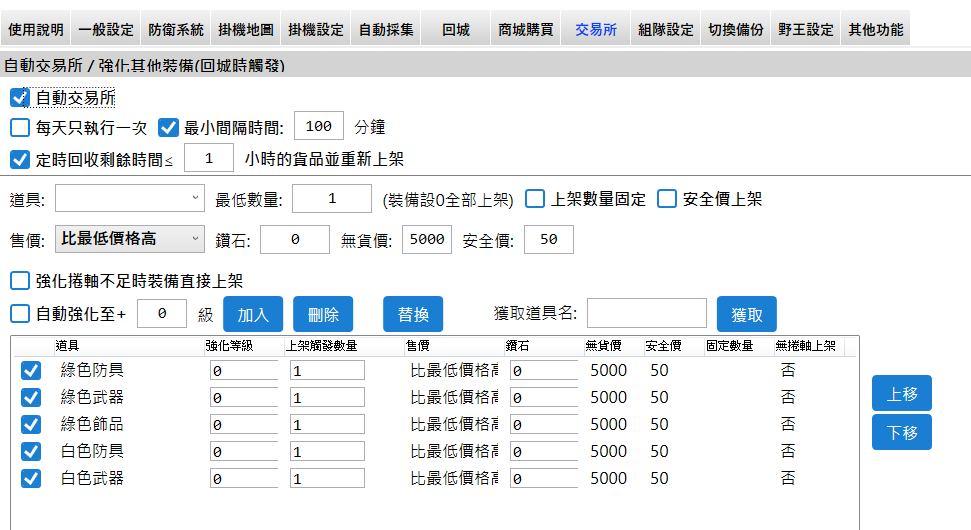The width and height of the screenshot is (971, 530).
Task: Enable 每天只執行一次 option
Action: click(20, 127)
